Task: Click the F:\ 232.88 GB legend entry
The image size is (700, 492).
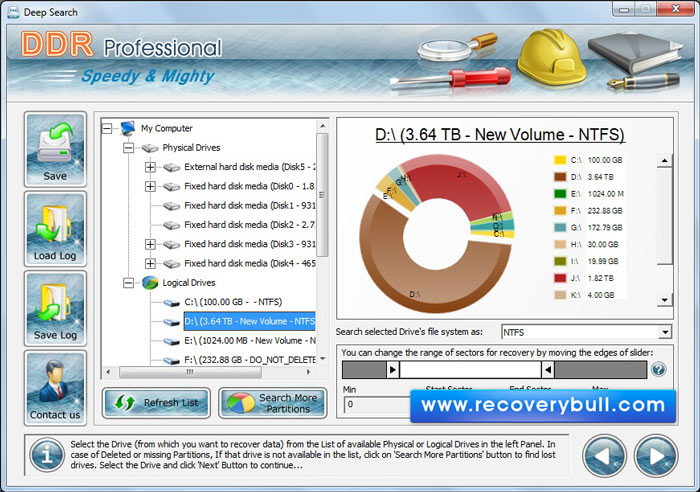Action: tap(589, 211)
